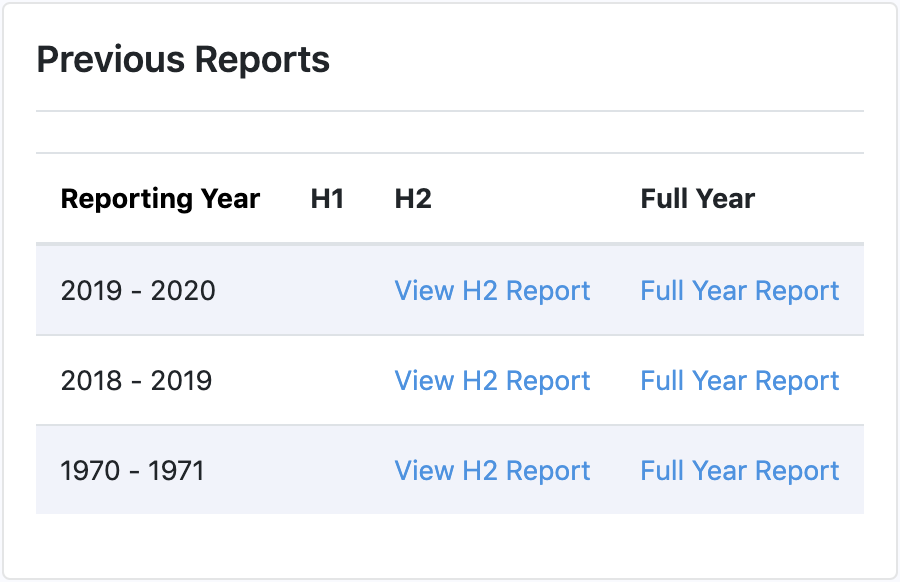Screen dimensions: 900x582
Task: Click the H1 column header
Action: [328, 199]
